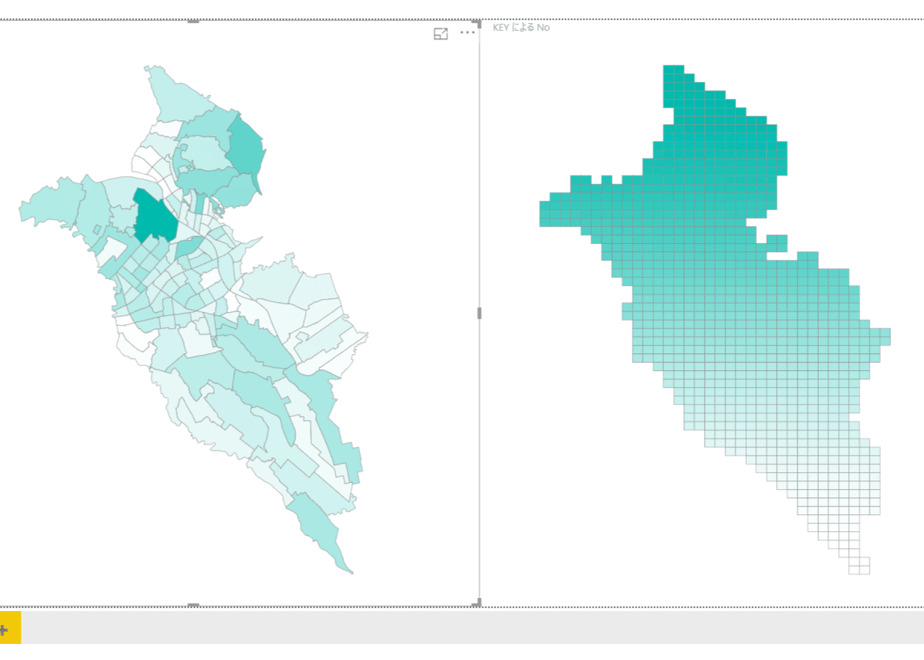Add a new page with plus button
The image size is (924, 660).
(9, 627)
